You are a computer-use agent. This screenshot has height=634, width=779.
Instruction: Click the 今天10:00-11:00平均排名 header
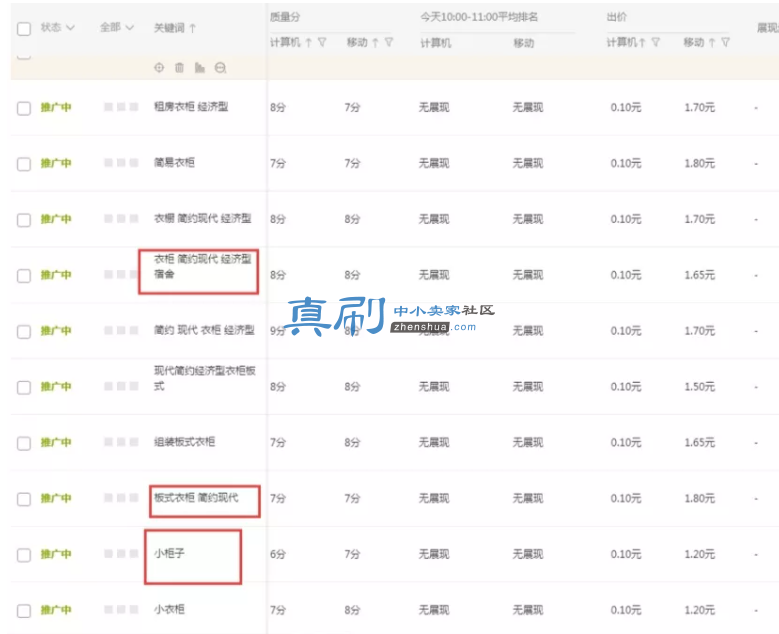(x=479, y=17)
